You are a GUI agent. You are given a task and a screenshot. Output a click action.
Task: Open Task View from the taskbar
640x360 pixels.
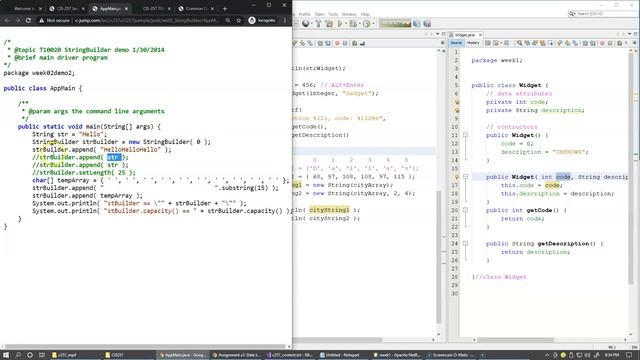point(42,355)
